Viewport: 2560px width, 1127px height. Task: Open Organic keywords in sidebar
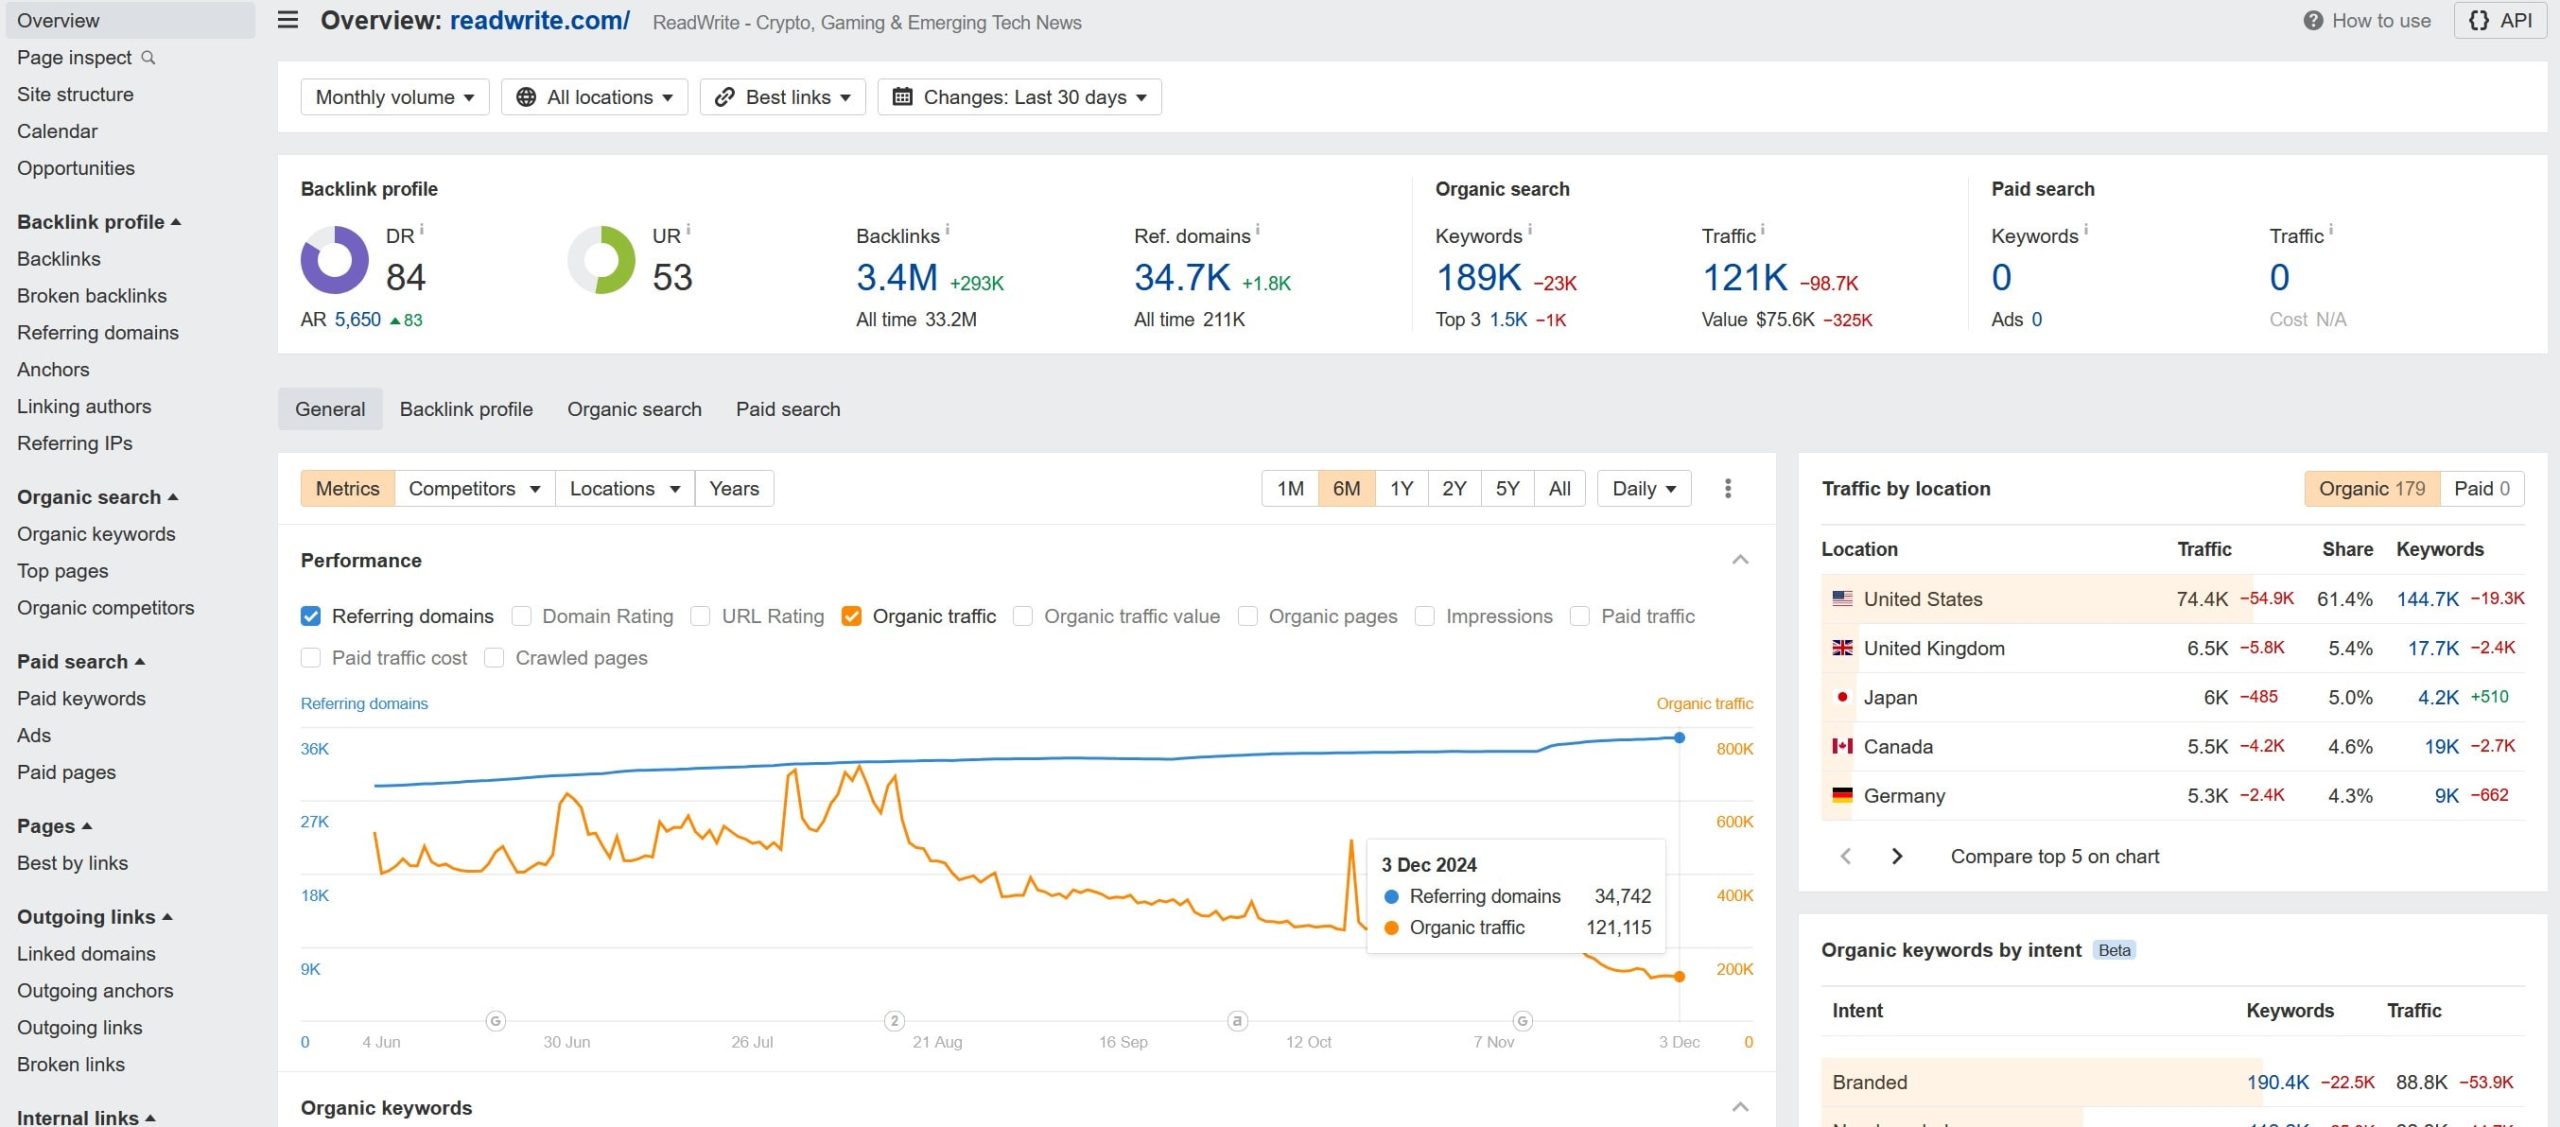pyautogui.click(x=96, y=534)
